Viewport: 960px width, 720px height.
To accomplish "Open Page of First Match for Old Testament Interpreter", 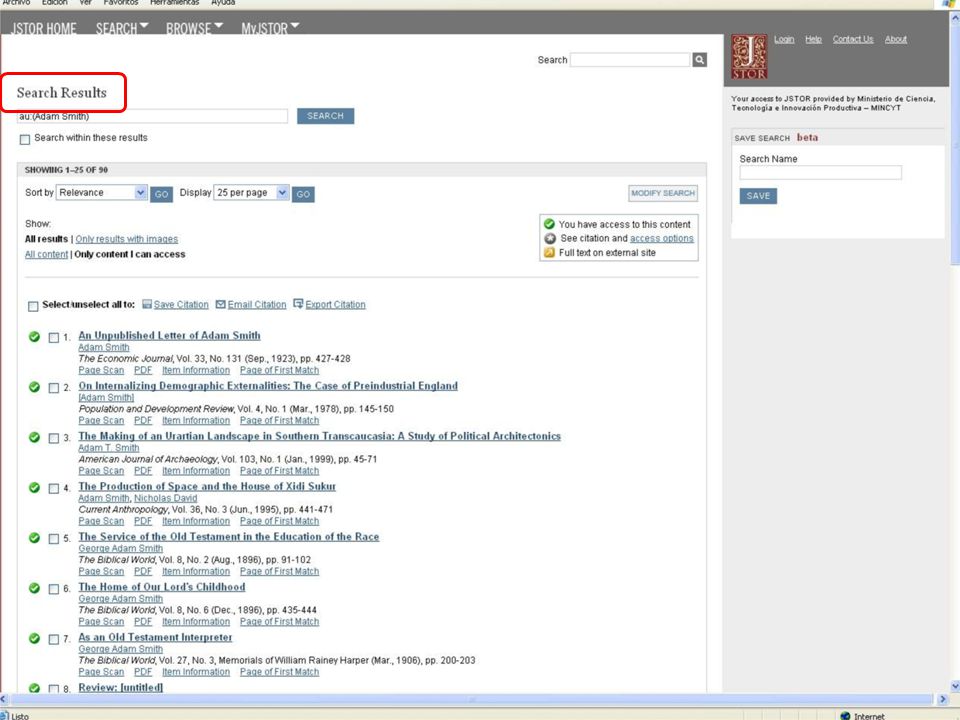I will pyautogui.click(x=279, y=672).
